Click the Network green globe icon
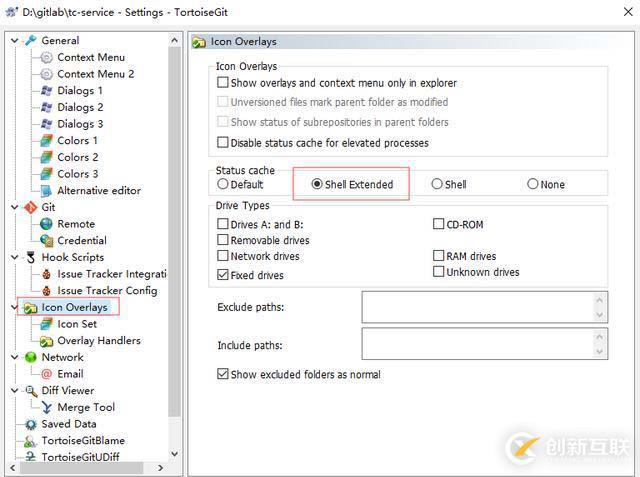The image size is (640, 477). point(31,357)
